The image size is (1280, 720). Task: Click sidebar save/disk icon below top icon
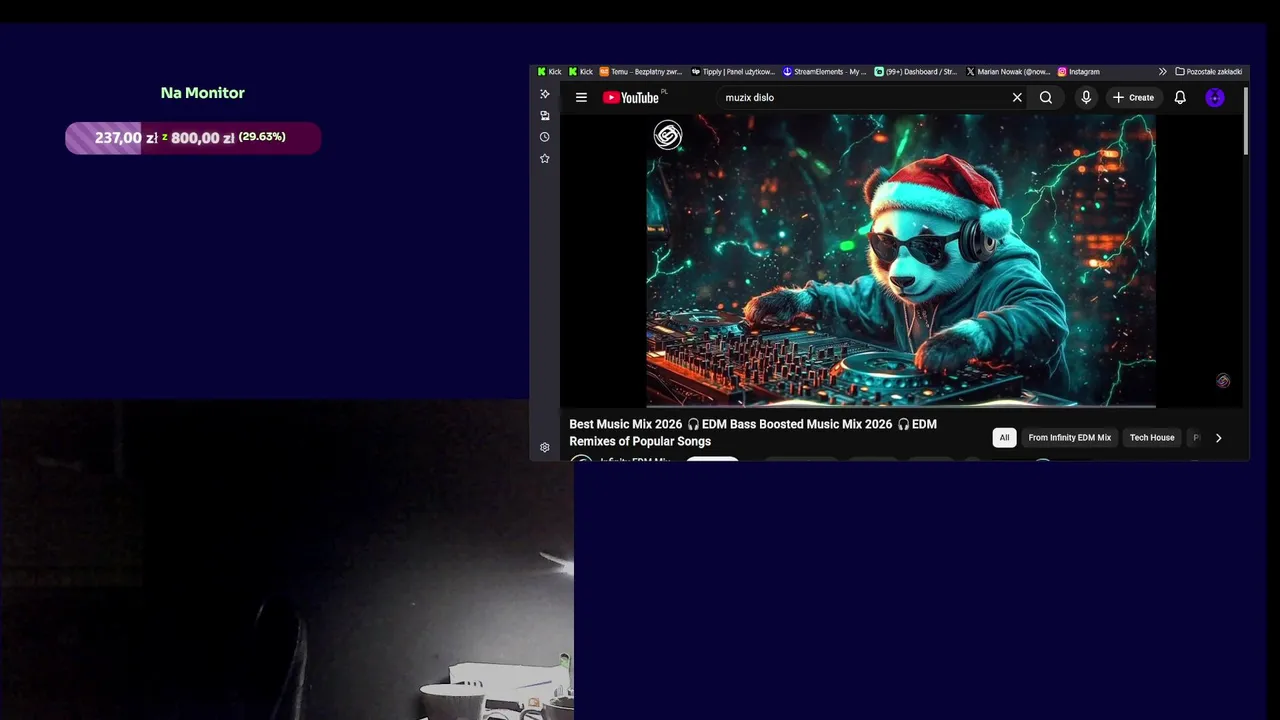pos(545,115)
